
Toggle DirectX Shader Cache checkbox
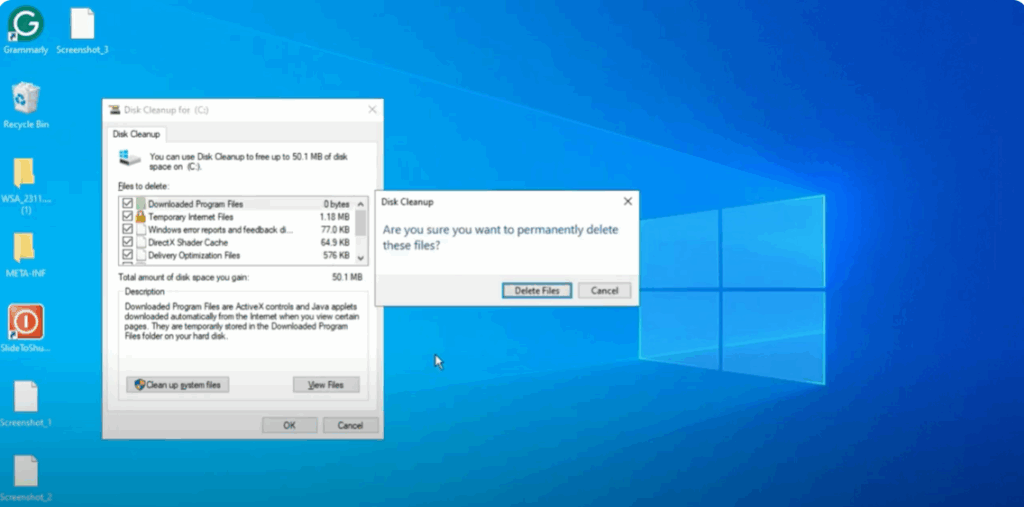tap(127, 242)
